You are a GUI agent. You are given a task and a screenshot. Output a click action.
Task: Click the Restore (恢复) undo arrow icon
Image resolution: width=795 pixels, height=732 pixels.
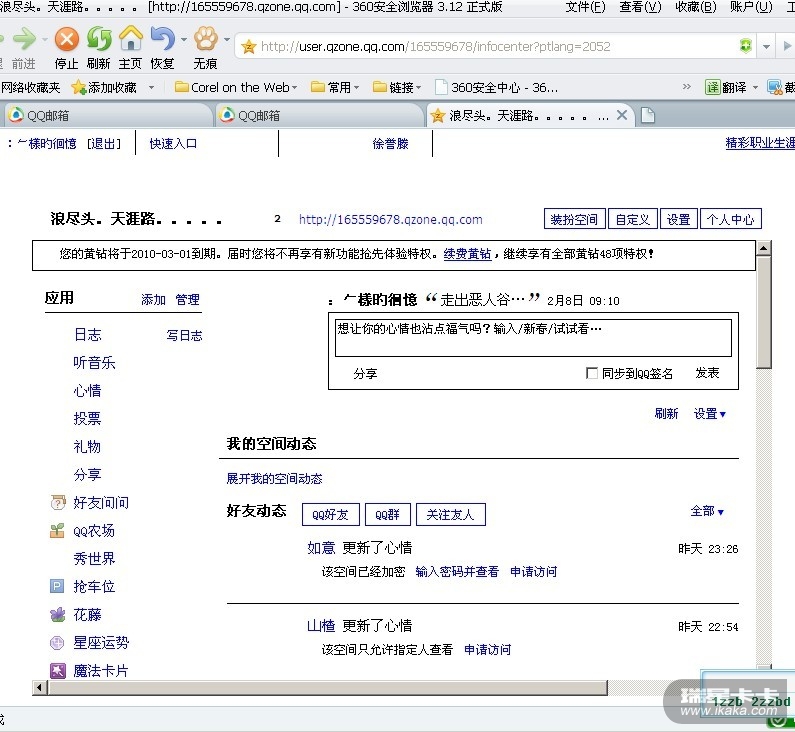[x=162, y=39]
